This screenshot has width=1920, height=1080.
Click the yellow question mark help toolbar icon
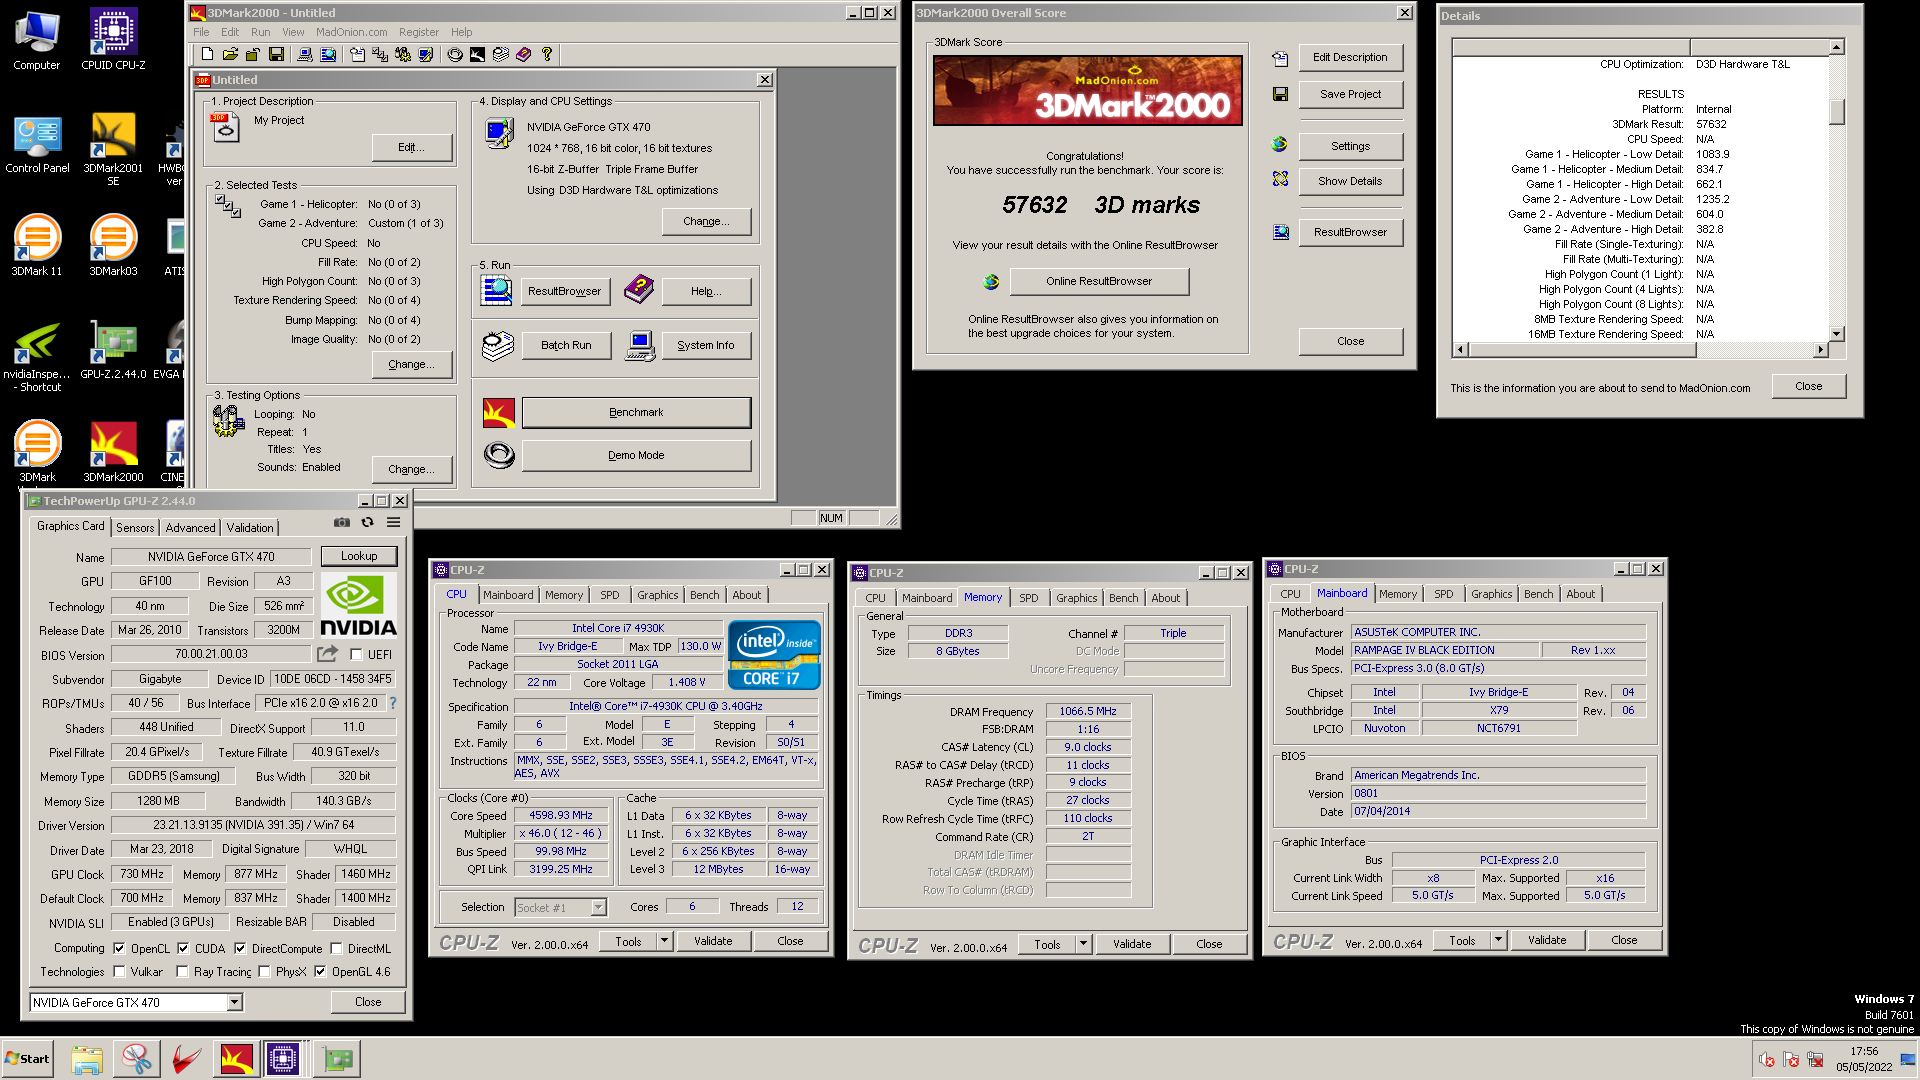point(547,54)
